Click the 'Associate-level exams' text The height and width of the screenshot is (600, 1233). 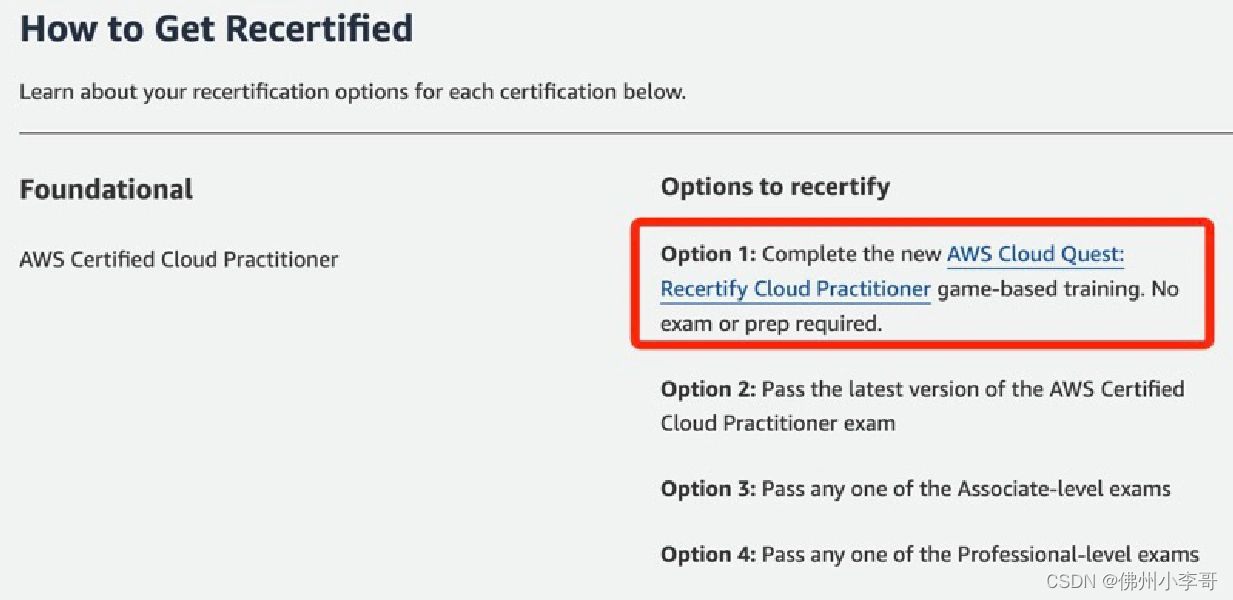click(x=1064, y=489)
